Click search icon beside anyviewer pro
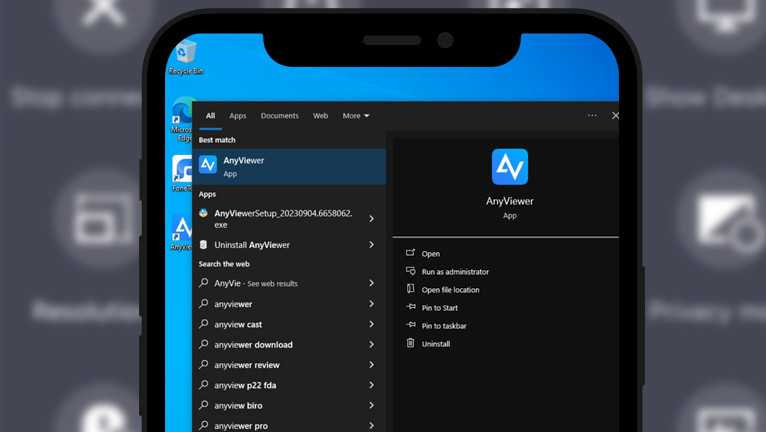766x432 pixels. (204, 425)
